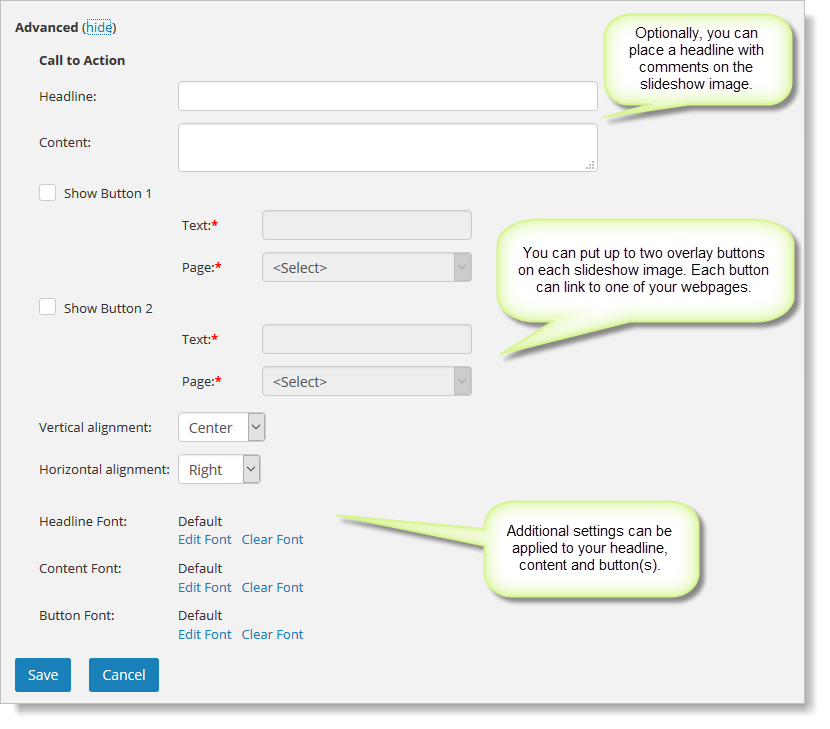
Task: Open the Button 2 Page dropdown
Action: [367, 381]
